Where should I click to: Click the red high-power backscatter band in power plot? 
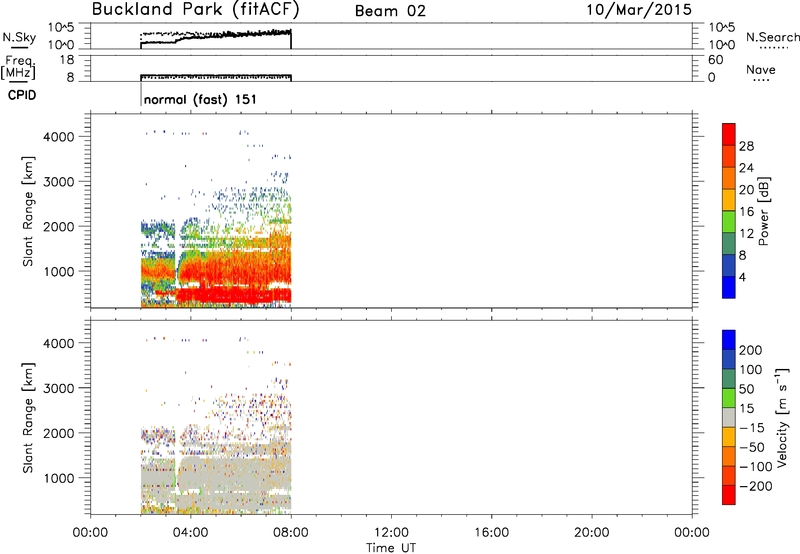234,295
